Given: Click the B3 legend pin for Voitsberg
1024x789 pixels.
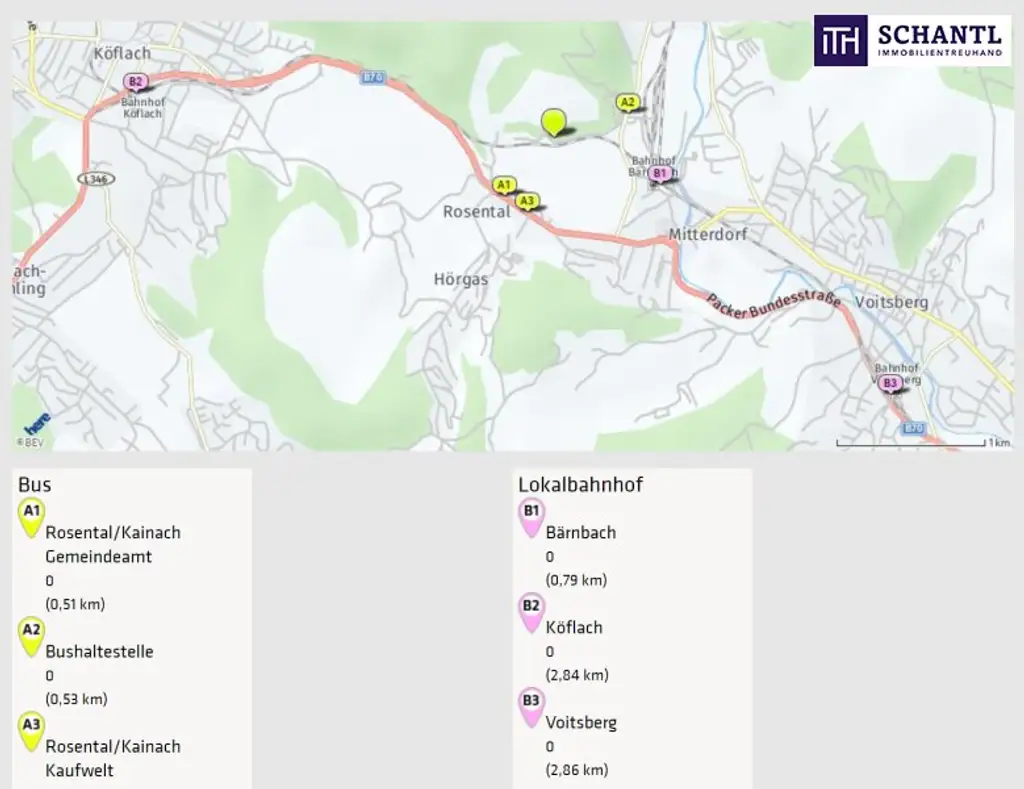Looking at the screenshot, I should click(532, 707).
